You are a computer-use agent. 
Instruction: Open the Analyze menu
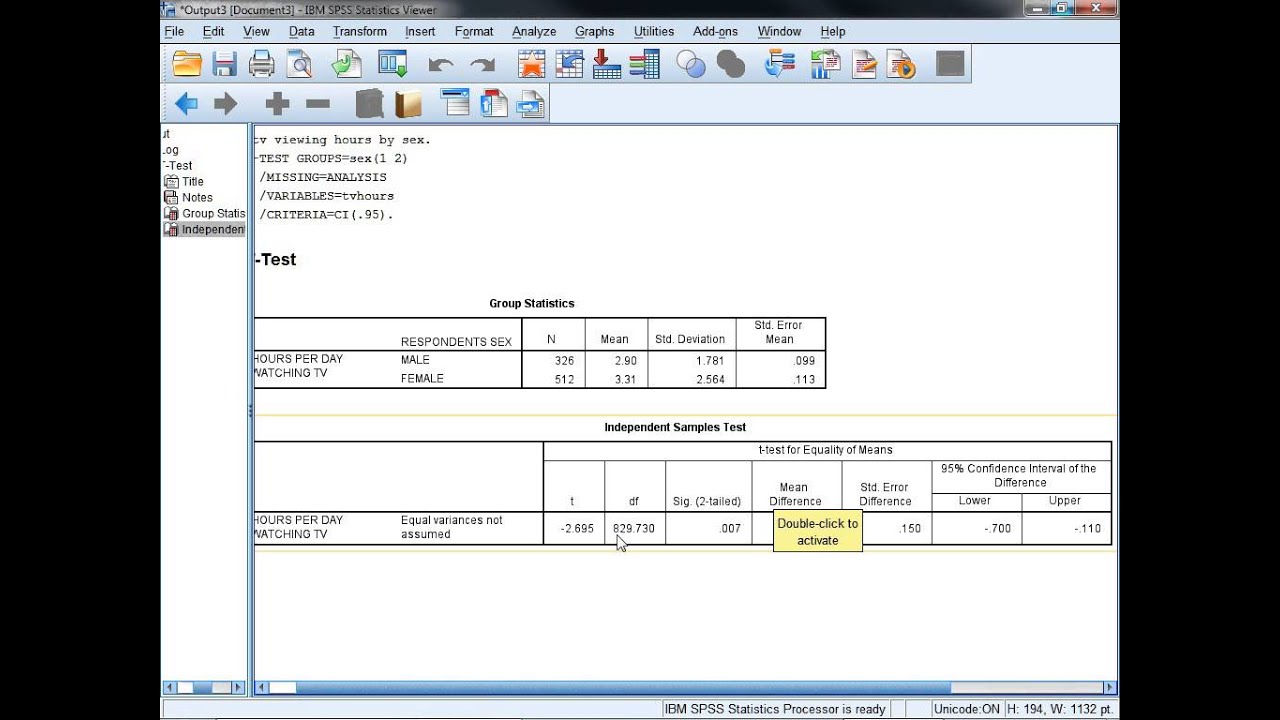[534, 31]
